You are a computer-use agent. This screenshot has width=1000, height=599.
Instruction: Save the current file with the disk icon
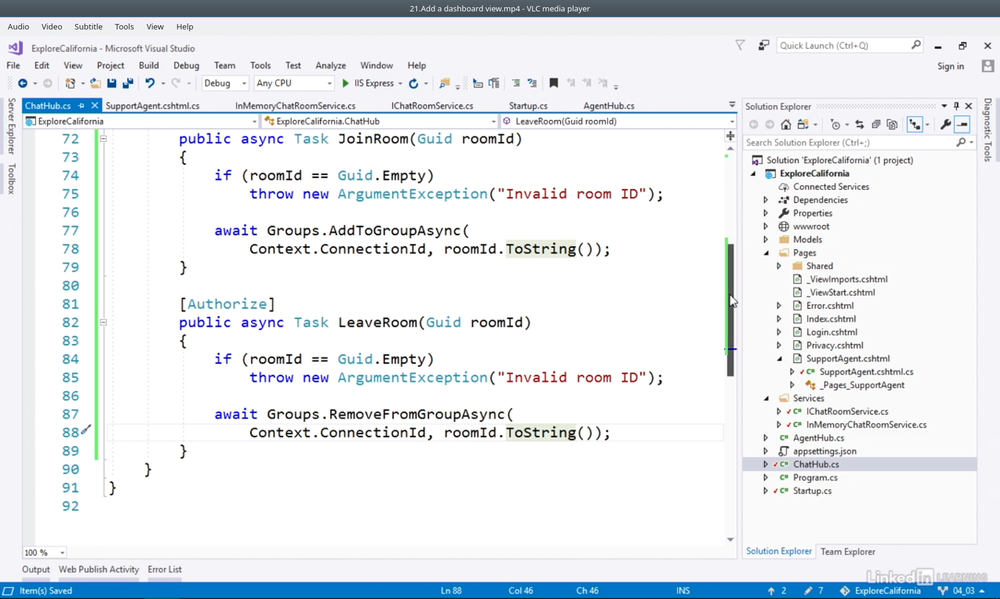pyautogui.click(x=112, y=84)
